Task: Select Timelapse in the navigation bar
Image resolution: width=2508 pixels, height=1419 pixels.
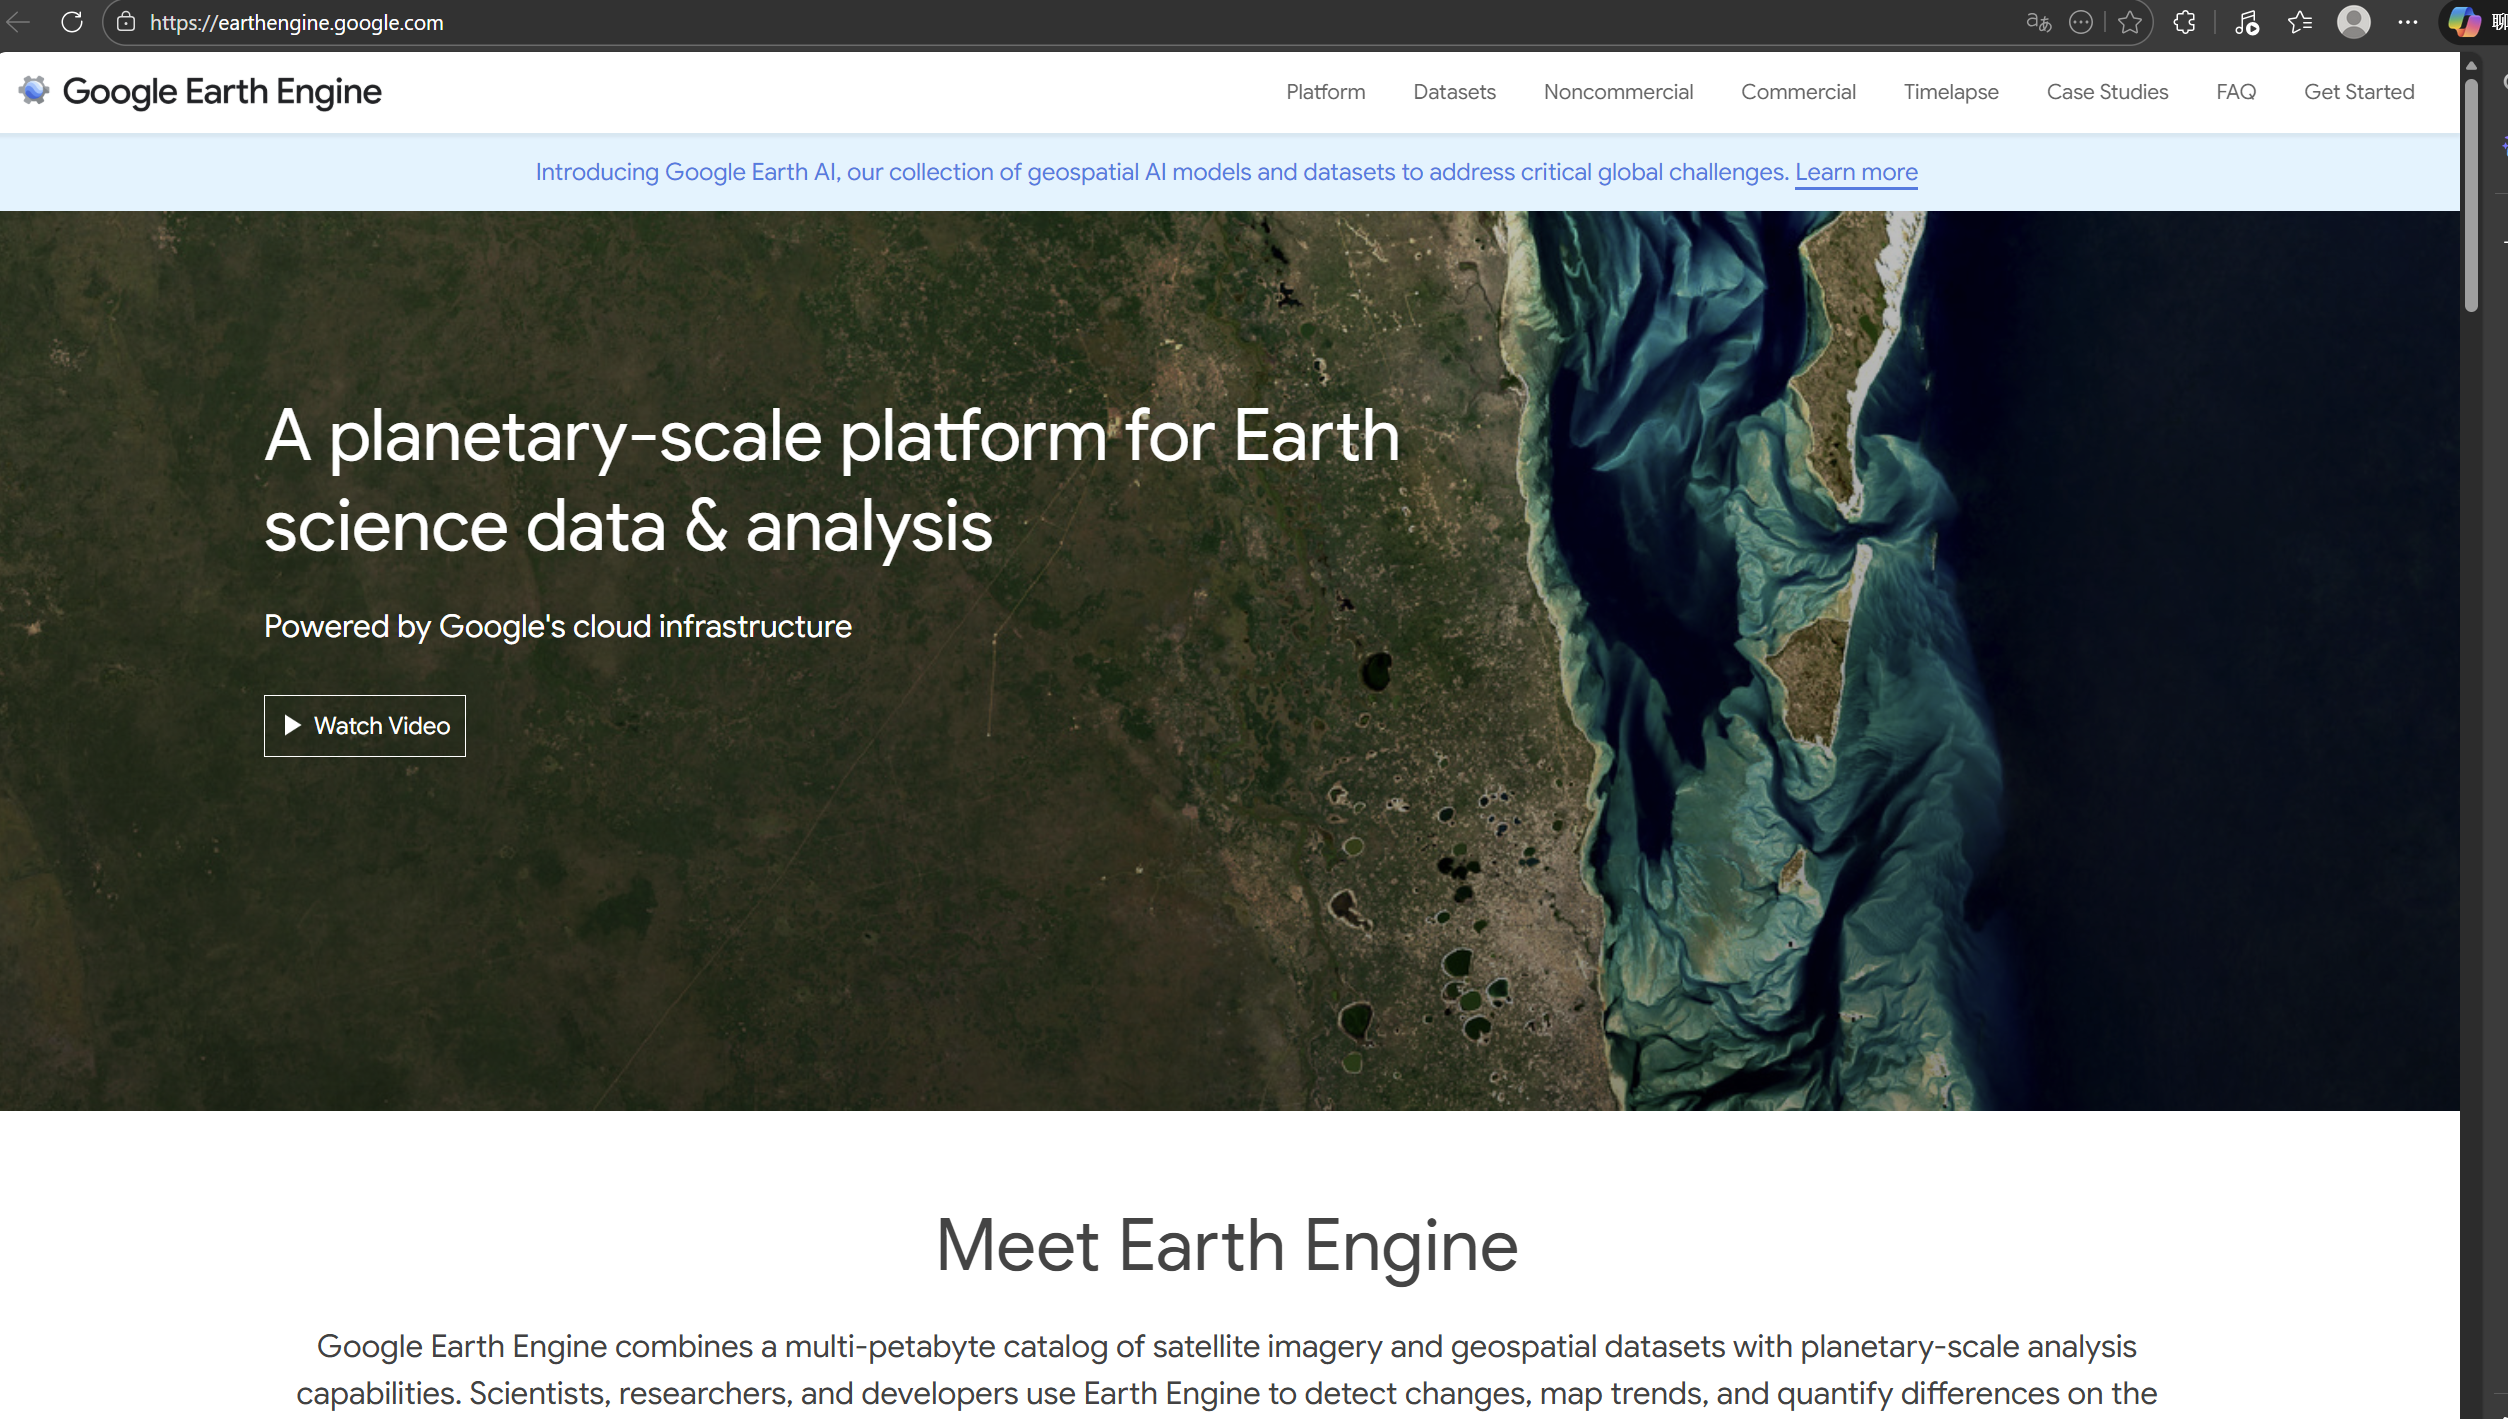Action: pyautogui.click(x=1950, y=92)
